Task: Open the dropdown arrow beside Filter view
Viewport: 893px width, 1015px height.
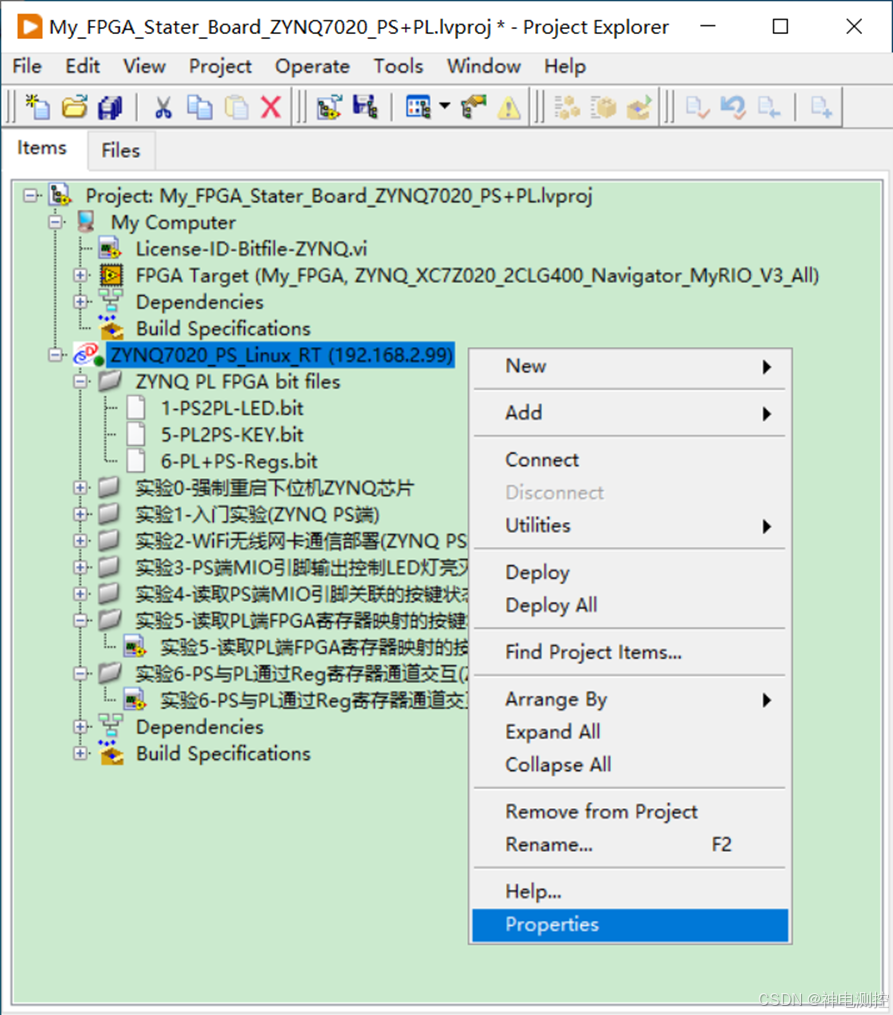Action: (x=445, y=106)
